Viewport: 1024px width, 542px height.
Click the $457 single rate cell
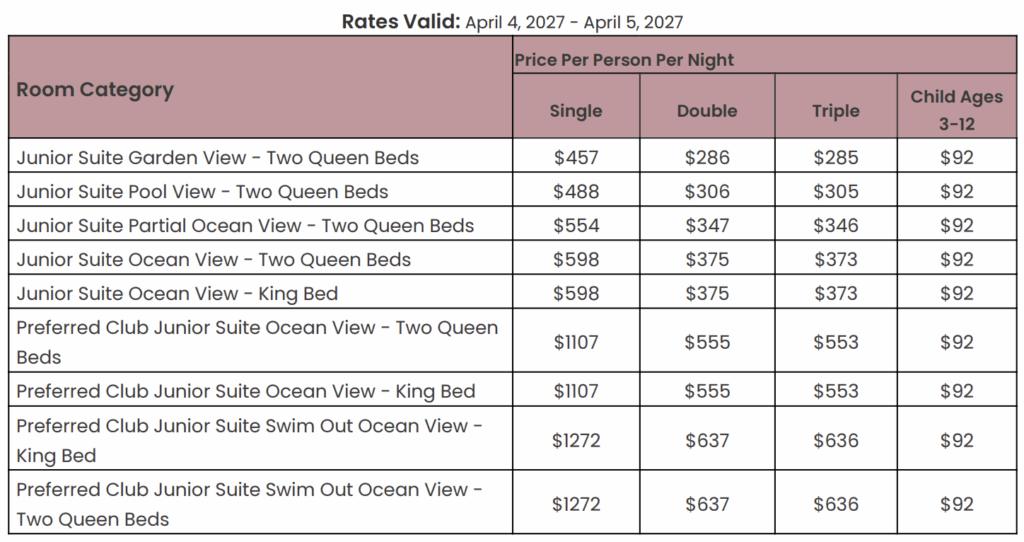(576, 157)
